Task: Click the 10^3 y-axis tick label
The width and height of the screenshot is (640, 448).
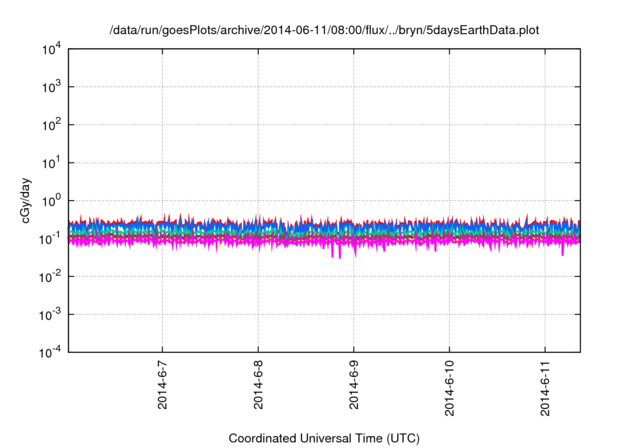Action: click(50, 88)
